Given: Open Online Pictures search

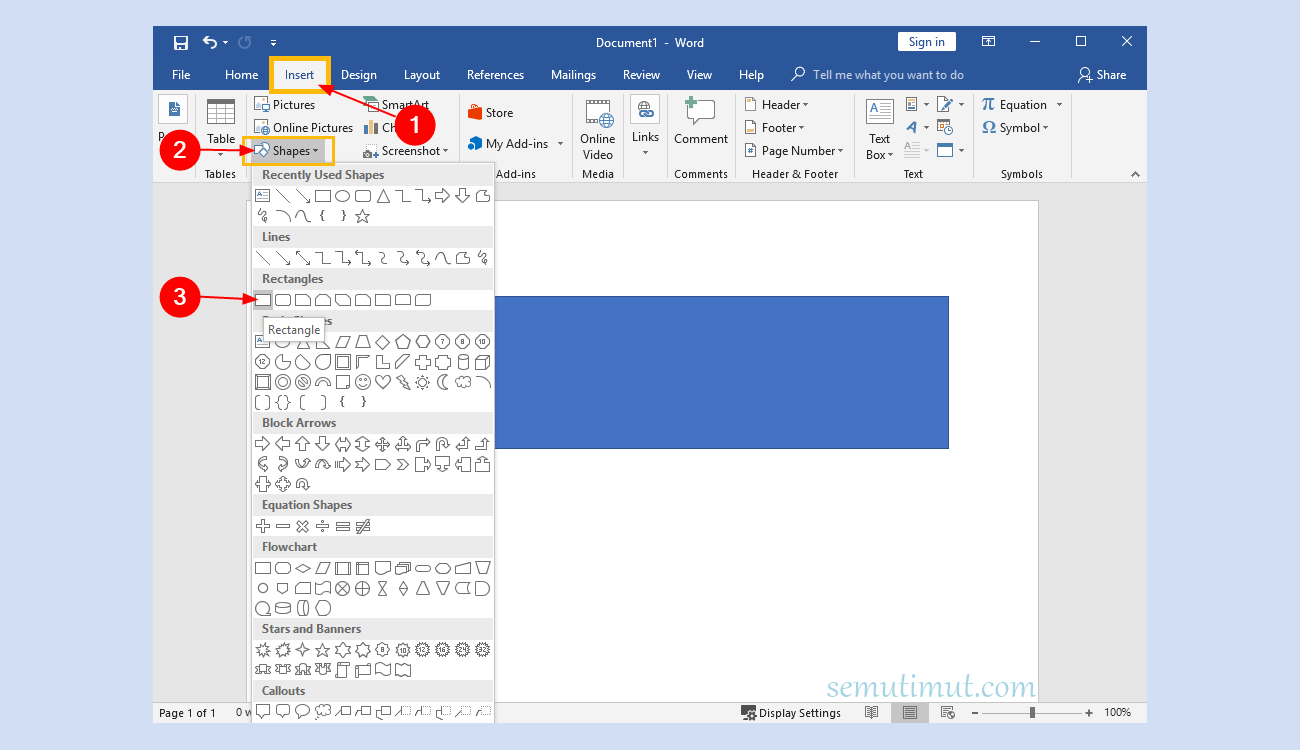Looking at the screenshot, I should [x=304, y=127].
